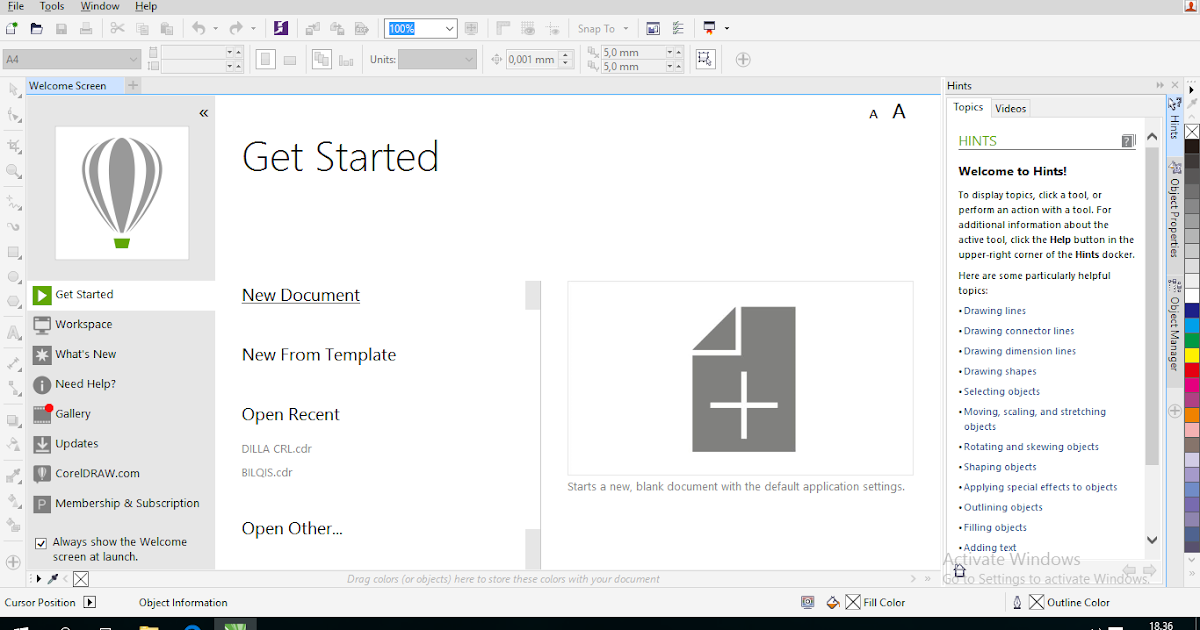Image resolution: width=1200 pixels, height=630 pixels.
Task: Pick the green swatch in color palette
Action: tap(1192, 341)
